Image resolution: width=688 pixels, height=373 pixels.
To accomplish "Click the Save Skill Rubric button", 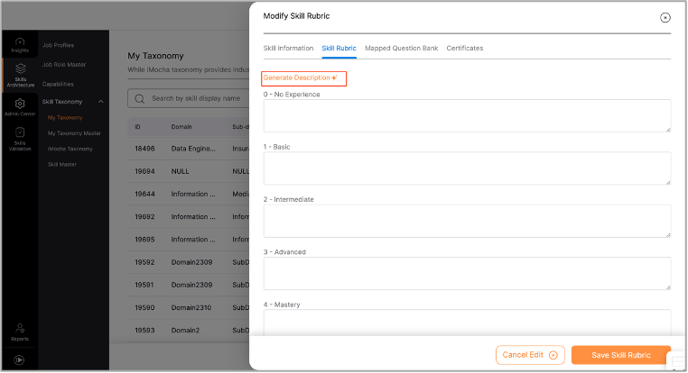I will 621,355.
